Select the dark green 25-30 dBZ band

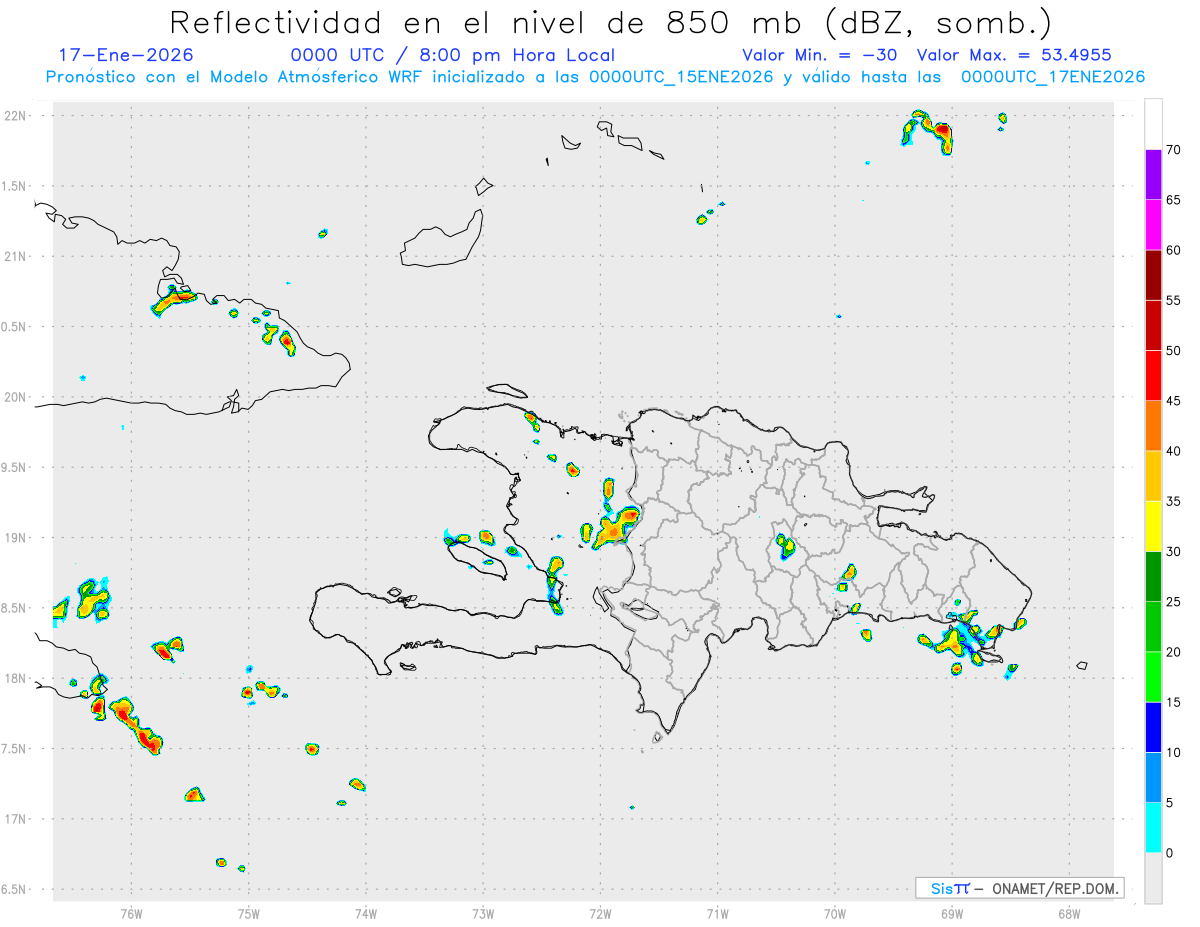click(x=1153, y=577)
